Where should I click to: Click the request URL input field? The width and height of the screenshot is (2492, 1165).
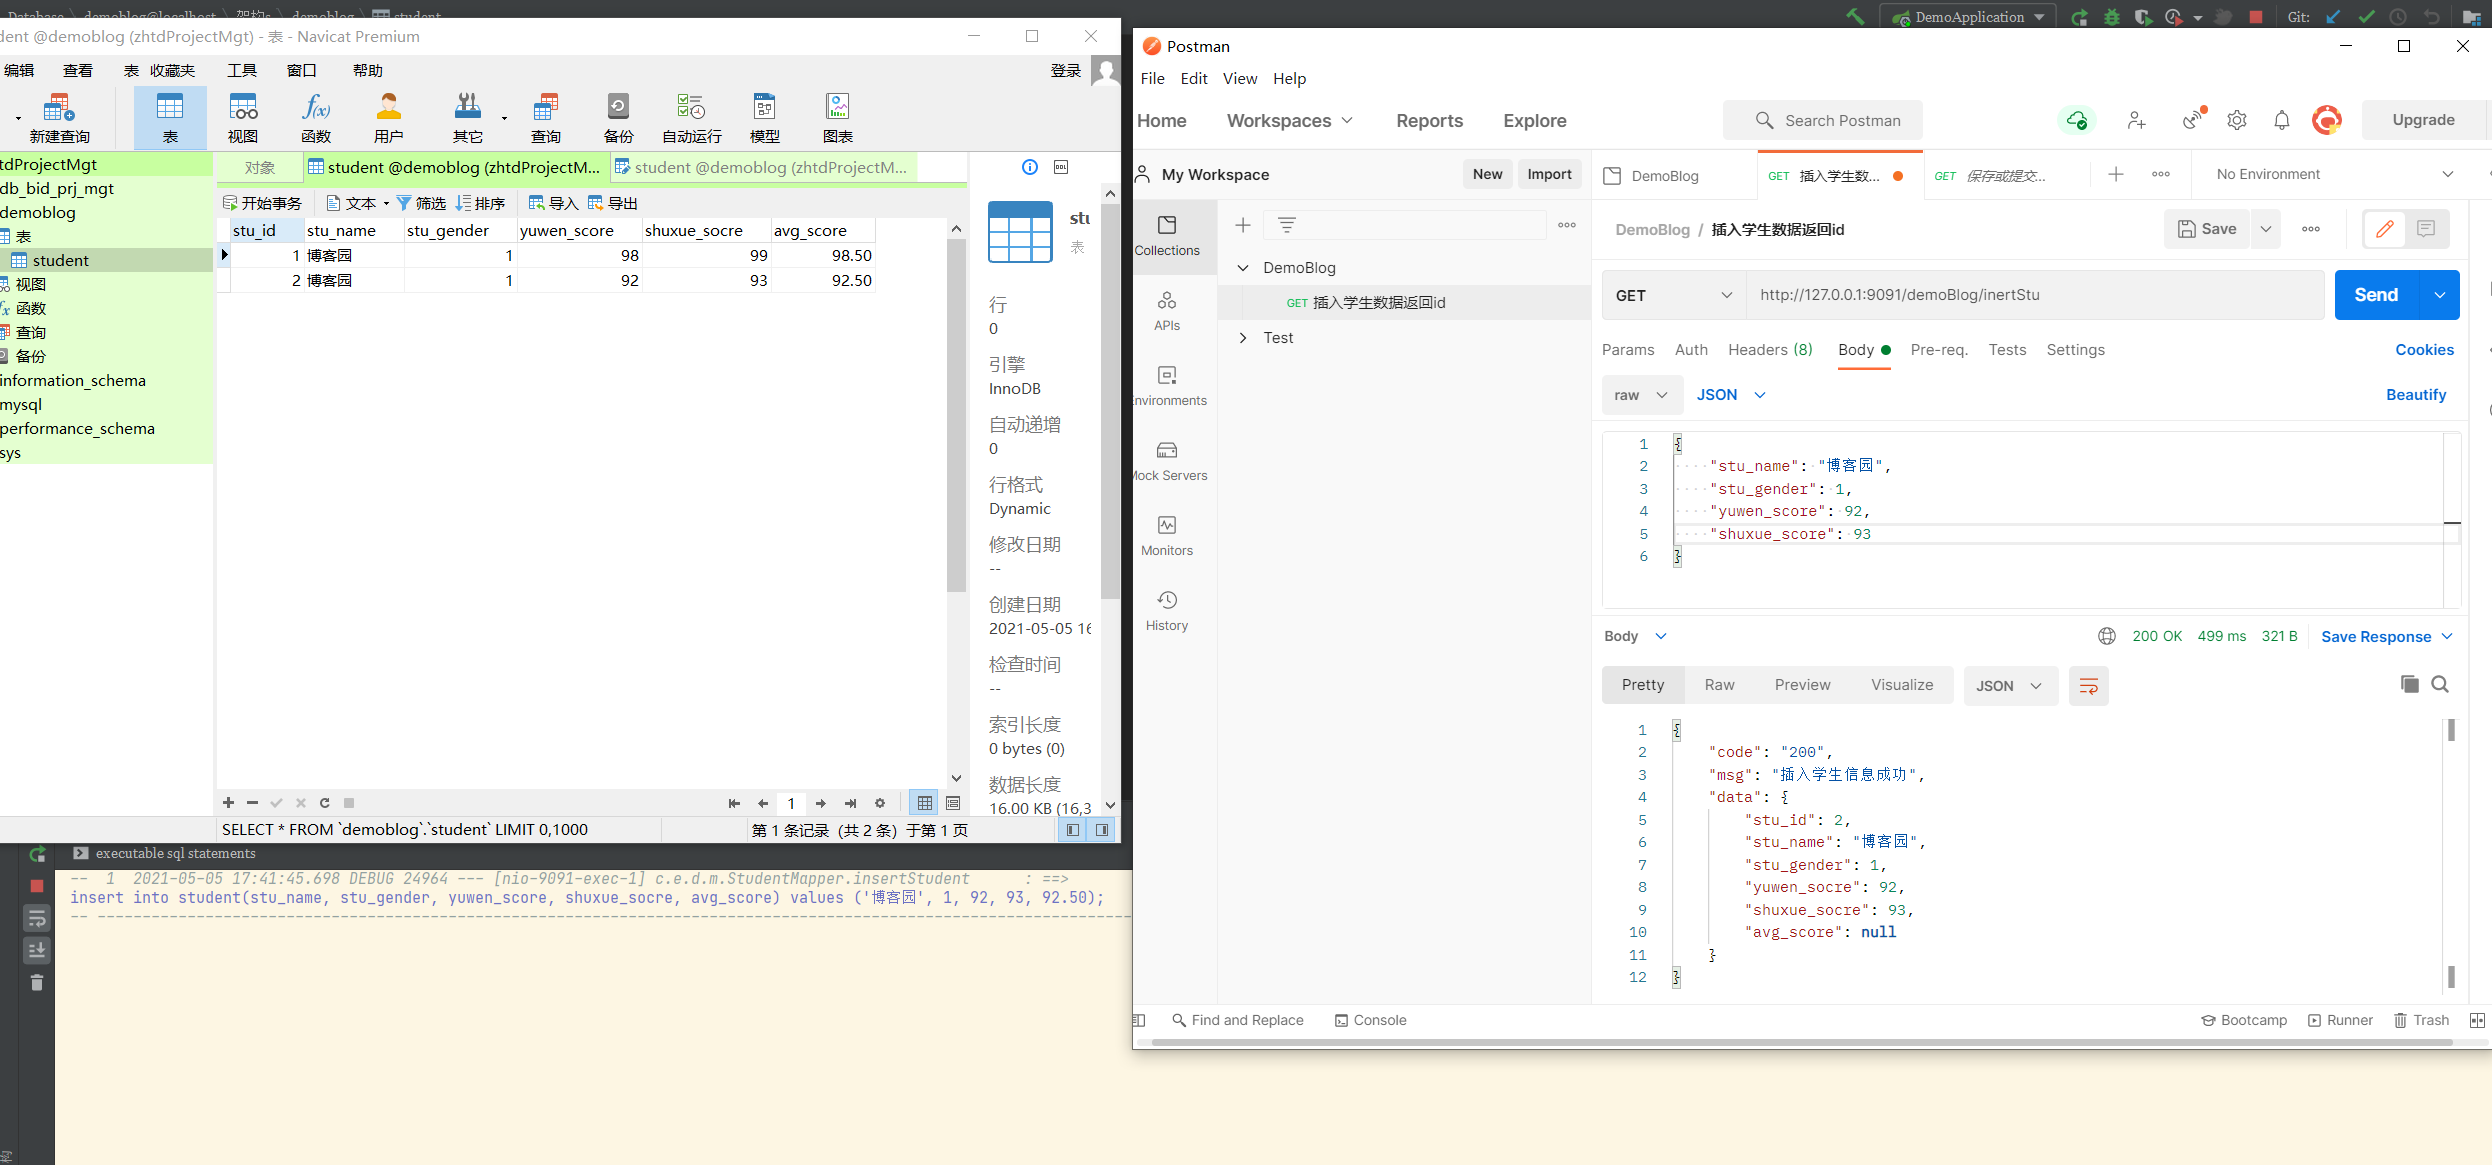tap(2035, 295)
